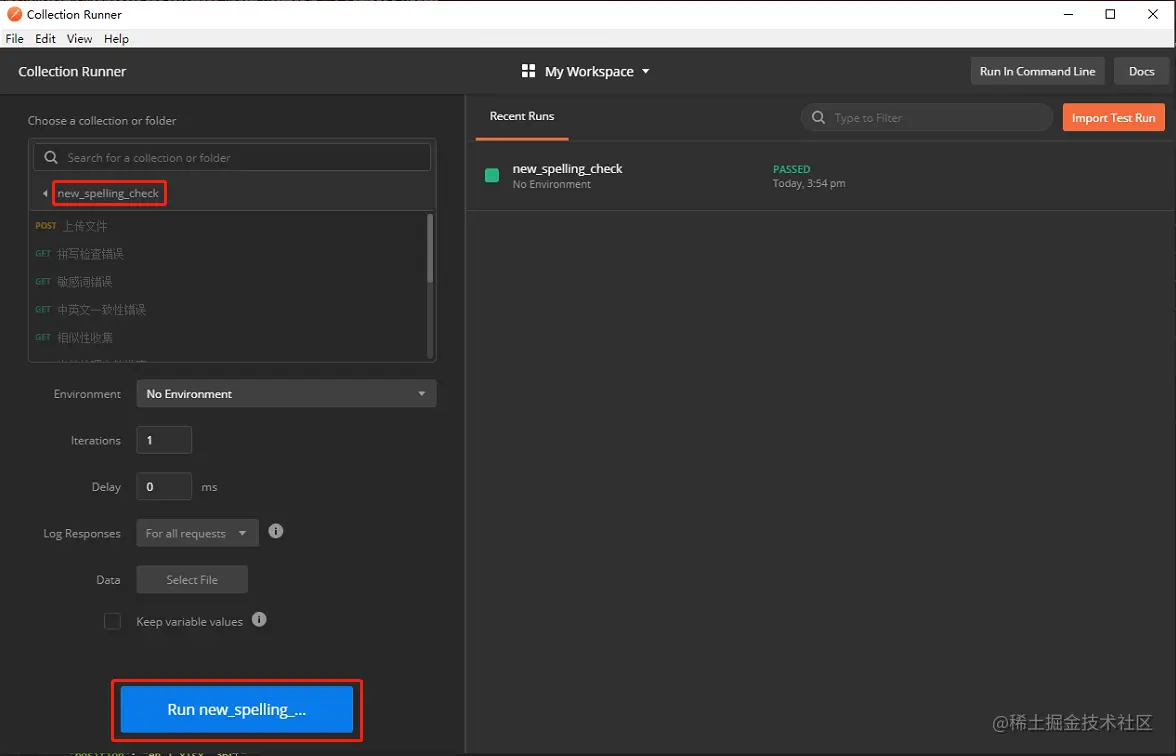Select the GET 拼写检查错误 request
Image resolution: width=1176 pixels, height=756 pixels.
pyautogui.click(x=228, y=254)
